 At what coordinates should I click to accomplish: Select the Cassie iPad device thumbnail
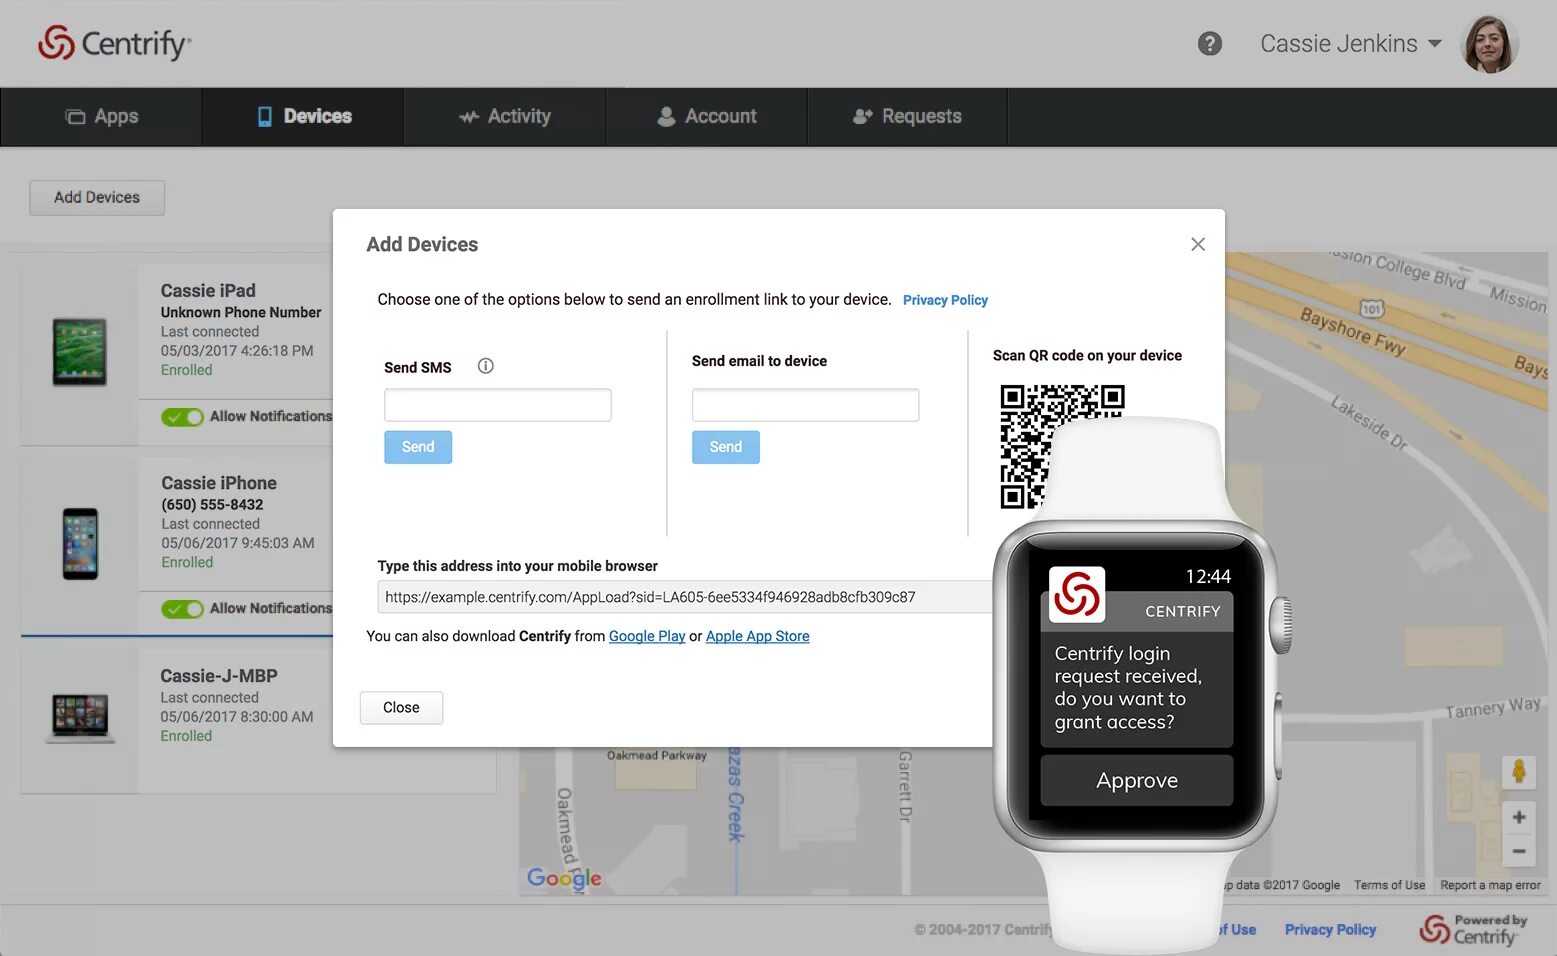(x=79, y=352)
